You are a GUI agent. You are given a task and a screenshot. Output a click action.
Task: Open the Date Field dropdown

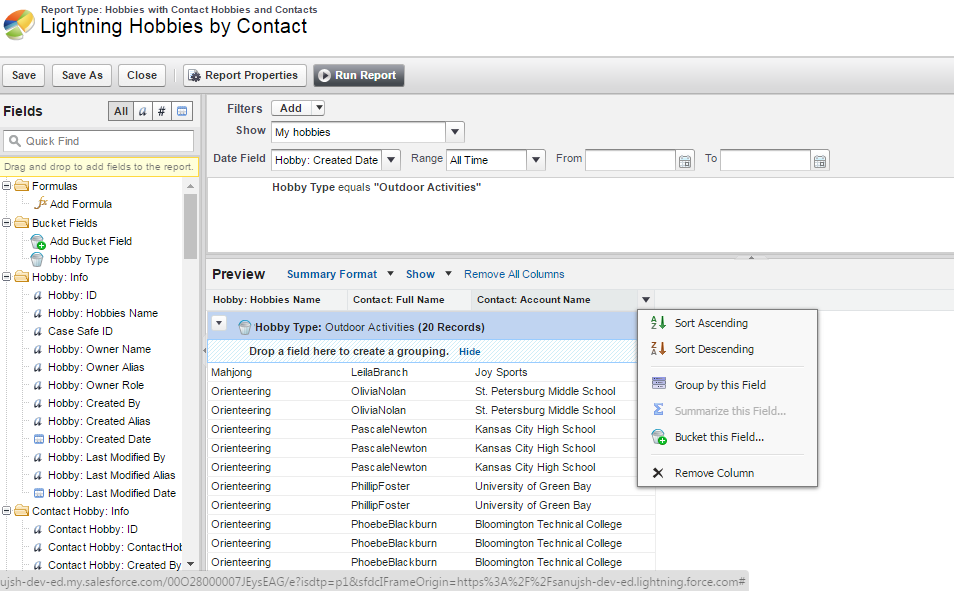pos(391,160)
